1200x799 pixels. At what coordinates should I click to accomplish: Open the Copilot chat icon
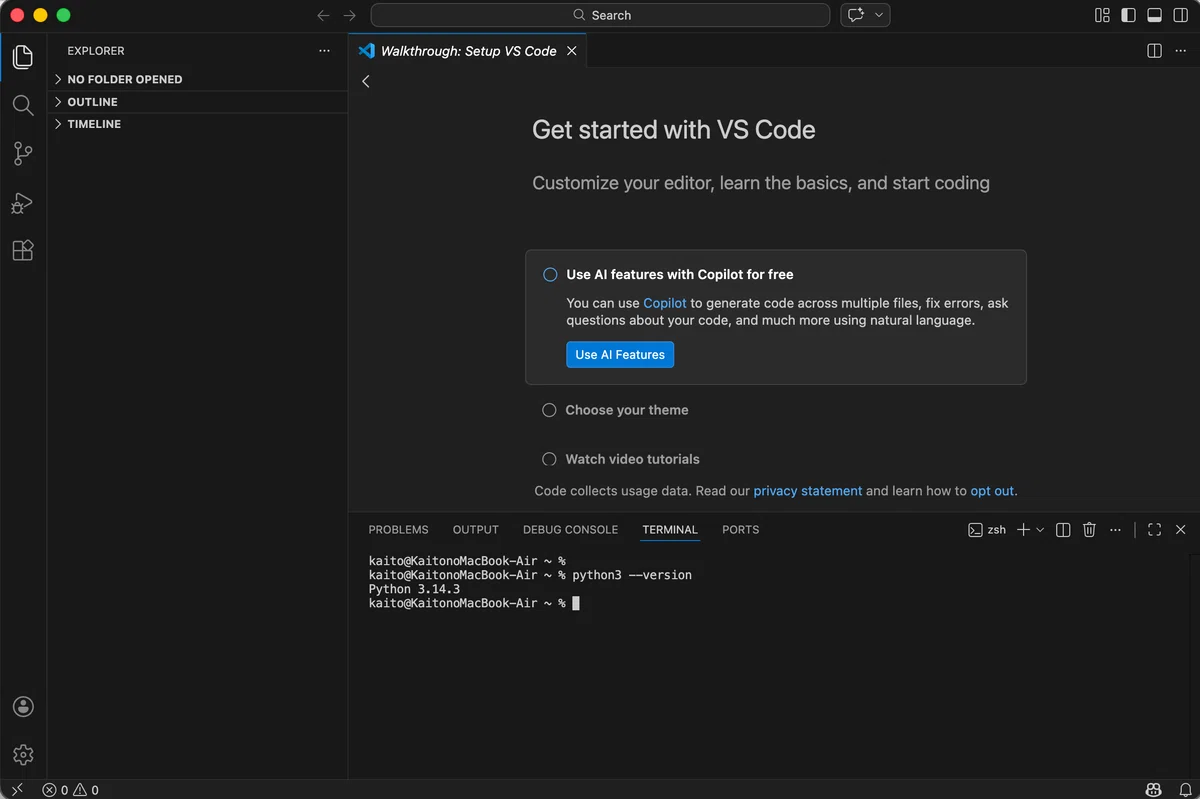[855, 15]
